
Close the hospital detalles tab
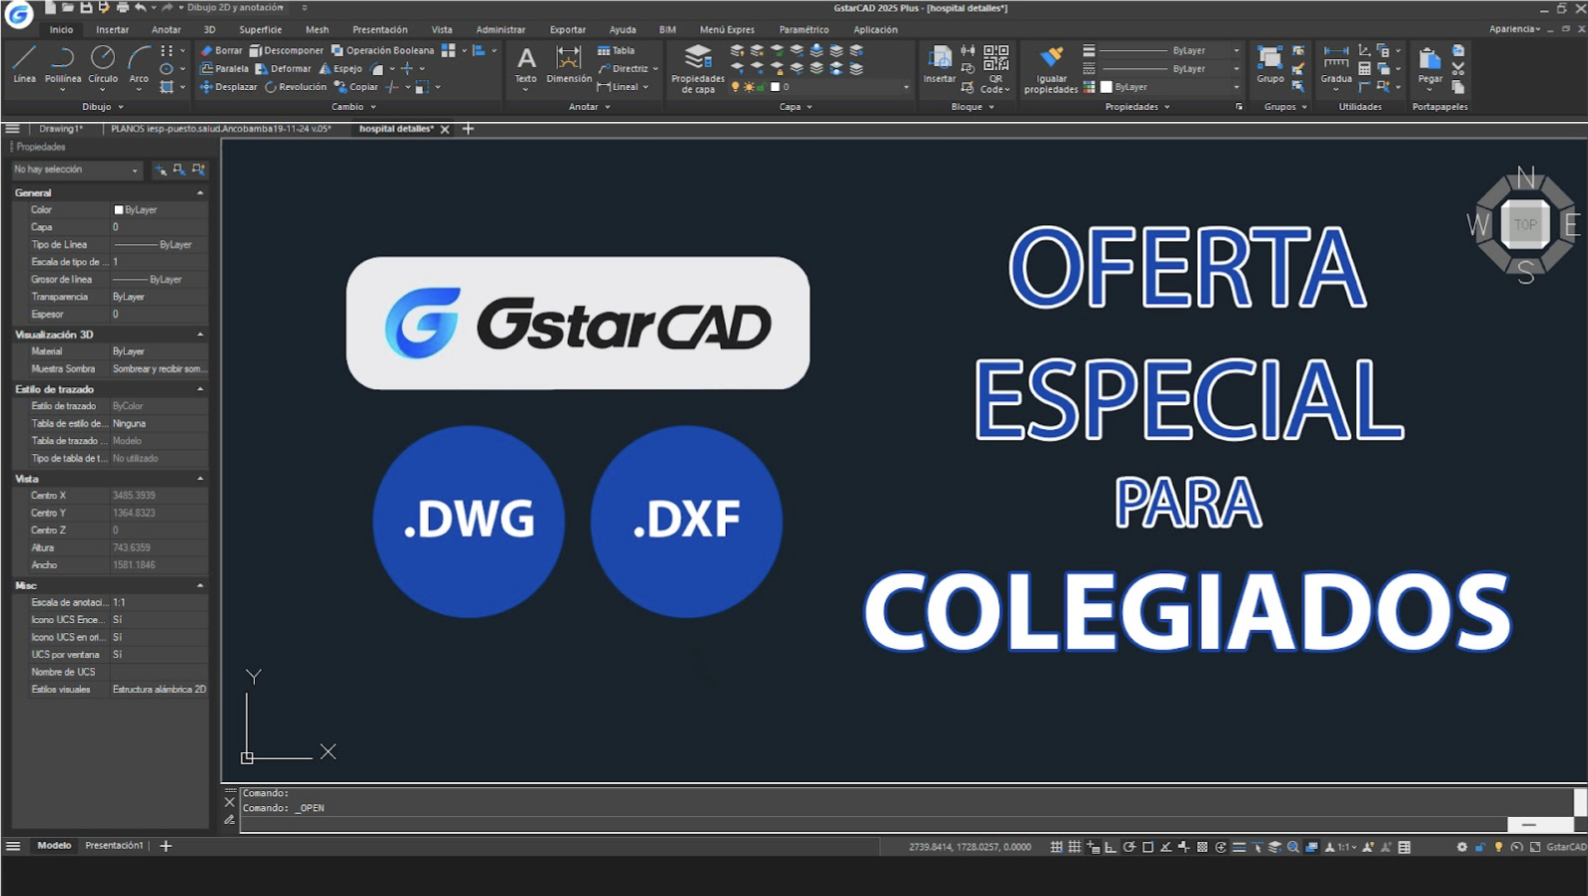click(445, 129)
